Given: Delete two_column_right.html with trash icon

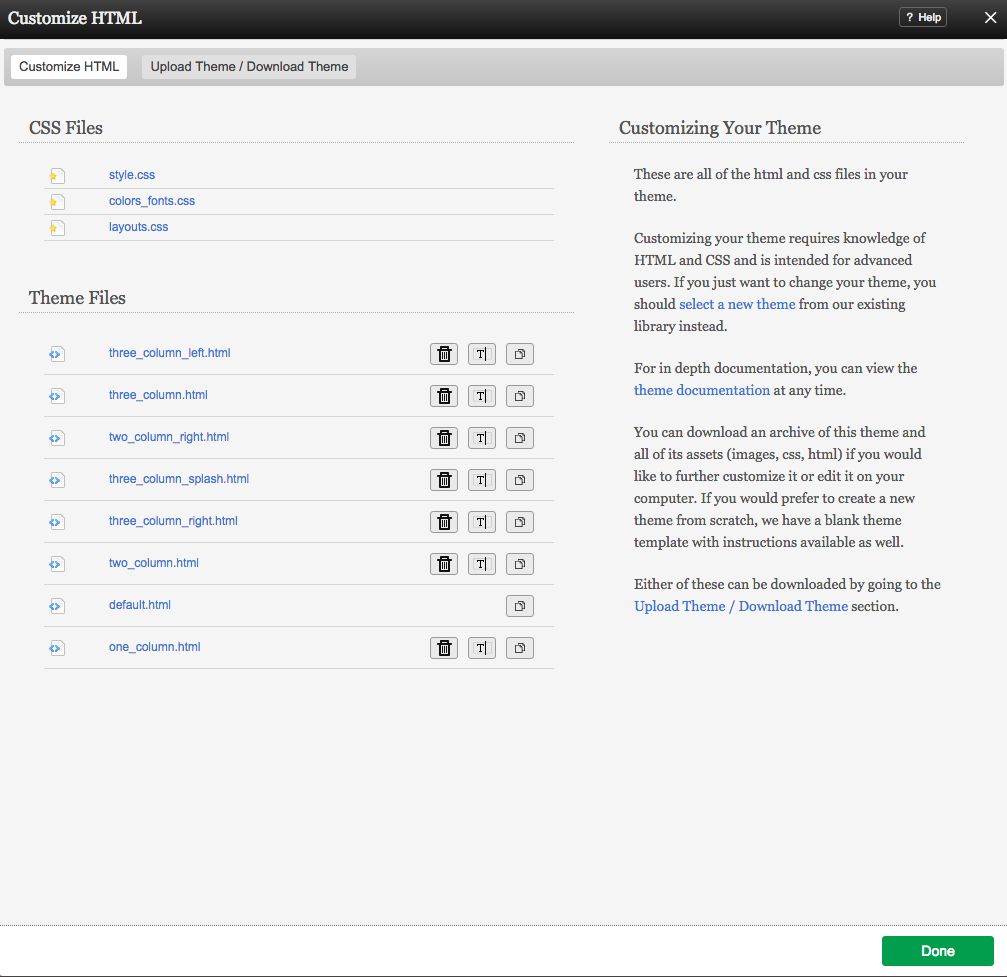Looking at the screenshot, I should pos(444,438).
